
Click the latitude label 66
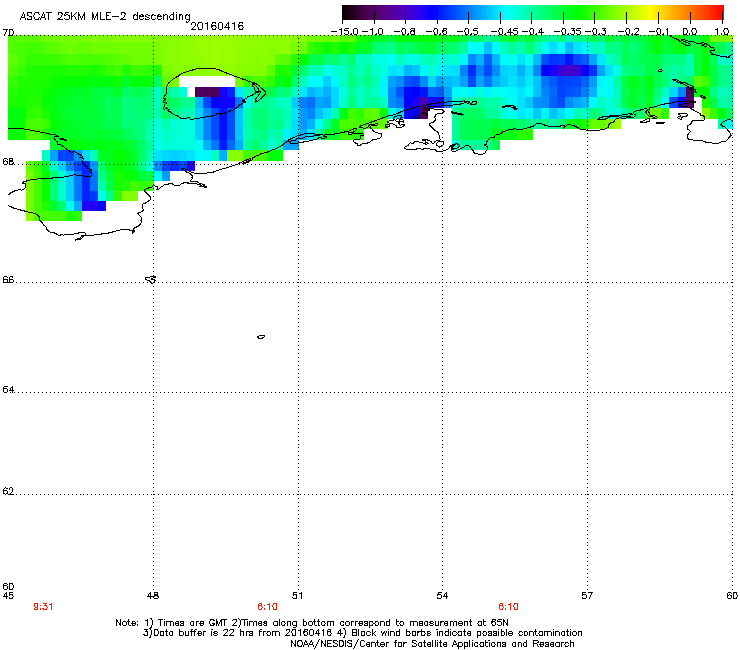coord(8,280)
